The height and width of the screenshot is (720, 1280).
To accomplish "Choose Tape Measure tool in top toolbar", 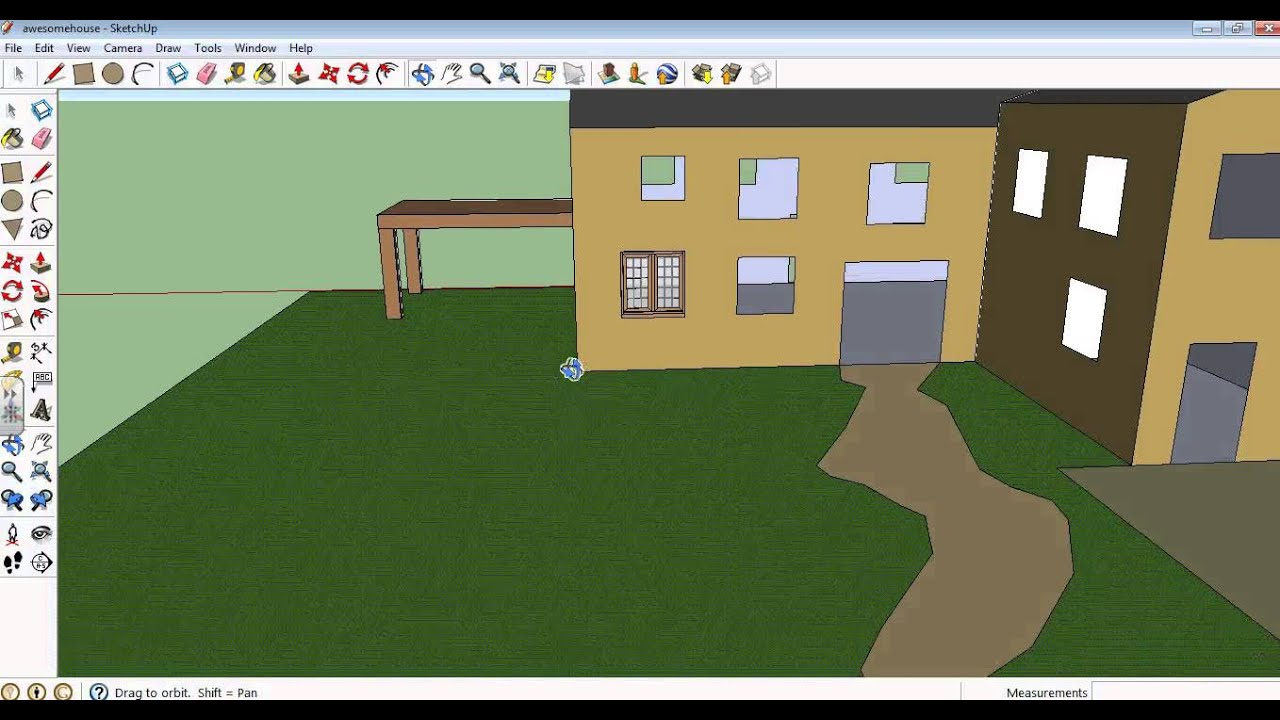I will point(235,74).
